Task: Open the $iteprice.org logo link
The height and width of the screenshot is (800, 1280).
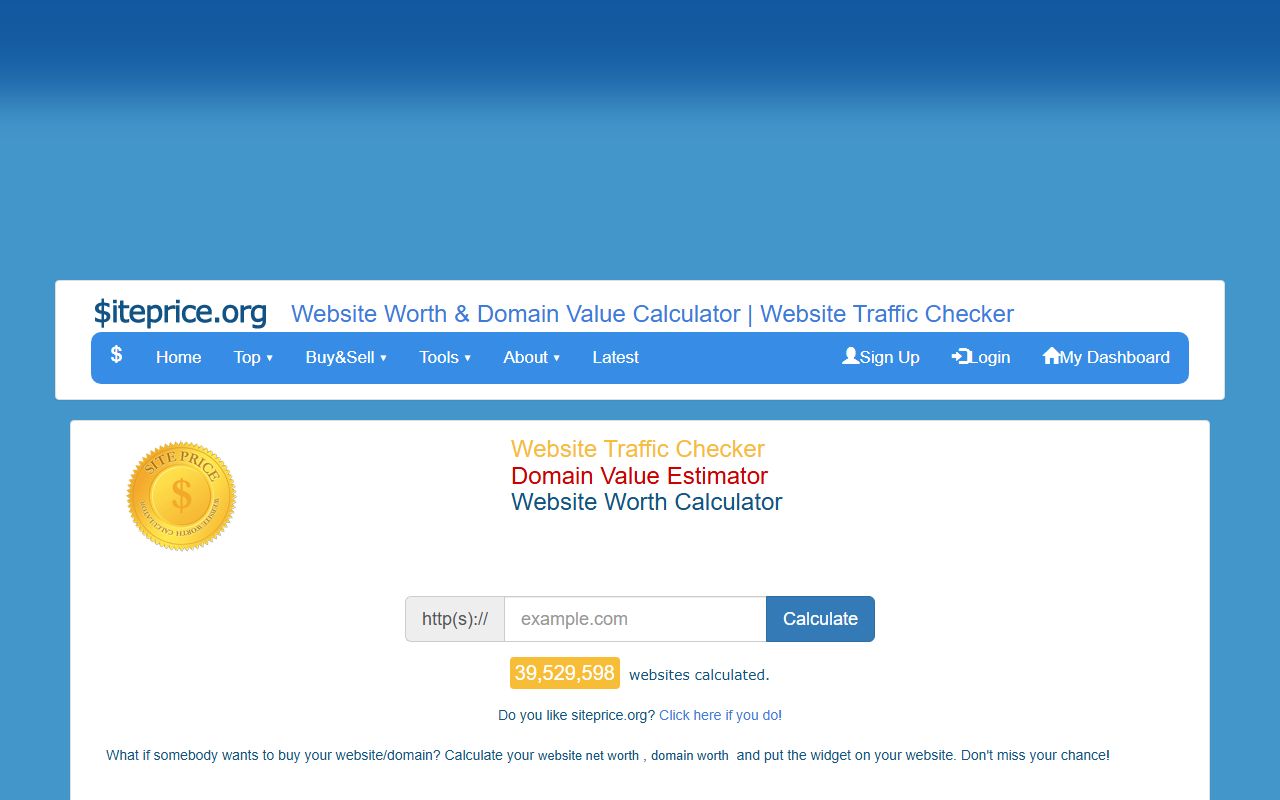Action: [x=180, y=313]
